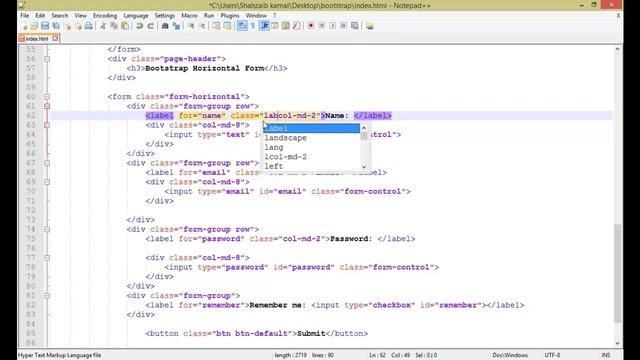Open the File menu
The width and height of the screenshot is (640, 360).
[24, 16]
